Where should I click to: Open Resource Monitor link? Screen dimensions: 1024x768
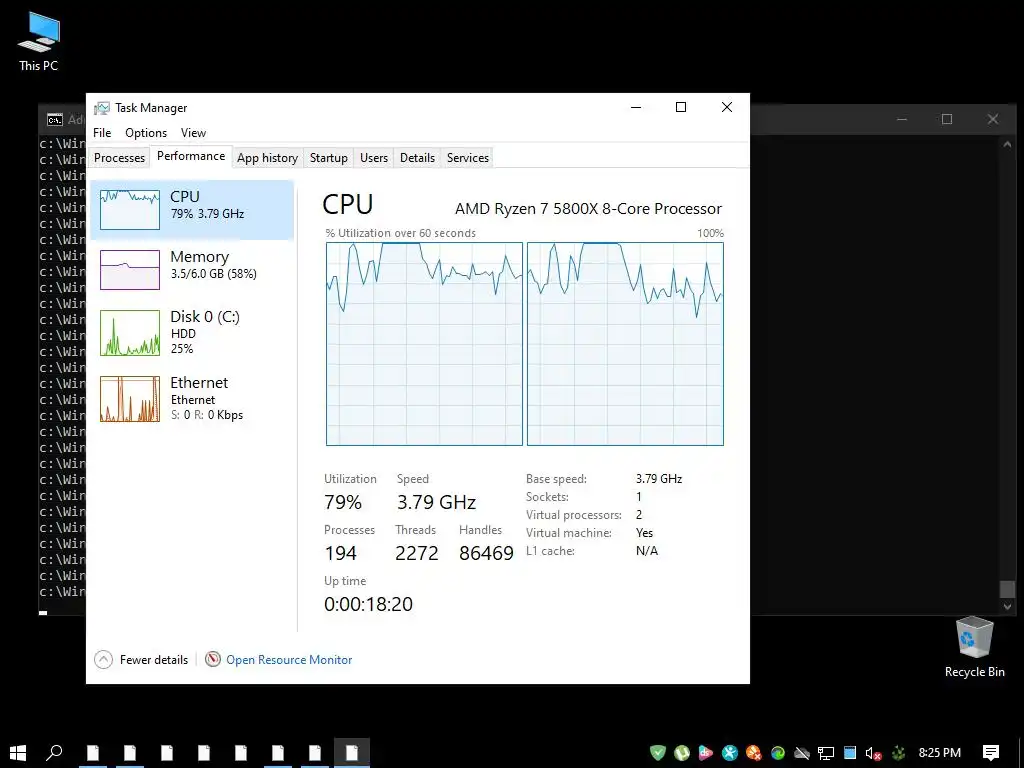coord(289,660)
